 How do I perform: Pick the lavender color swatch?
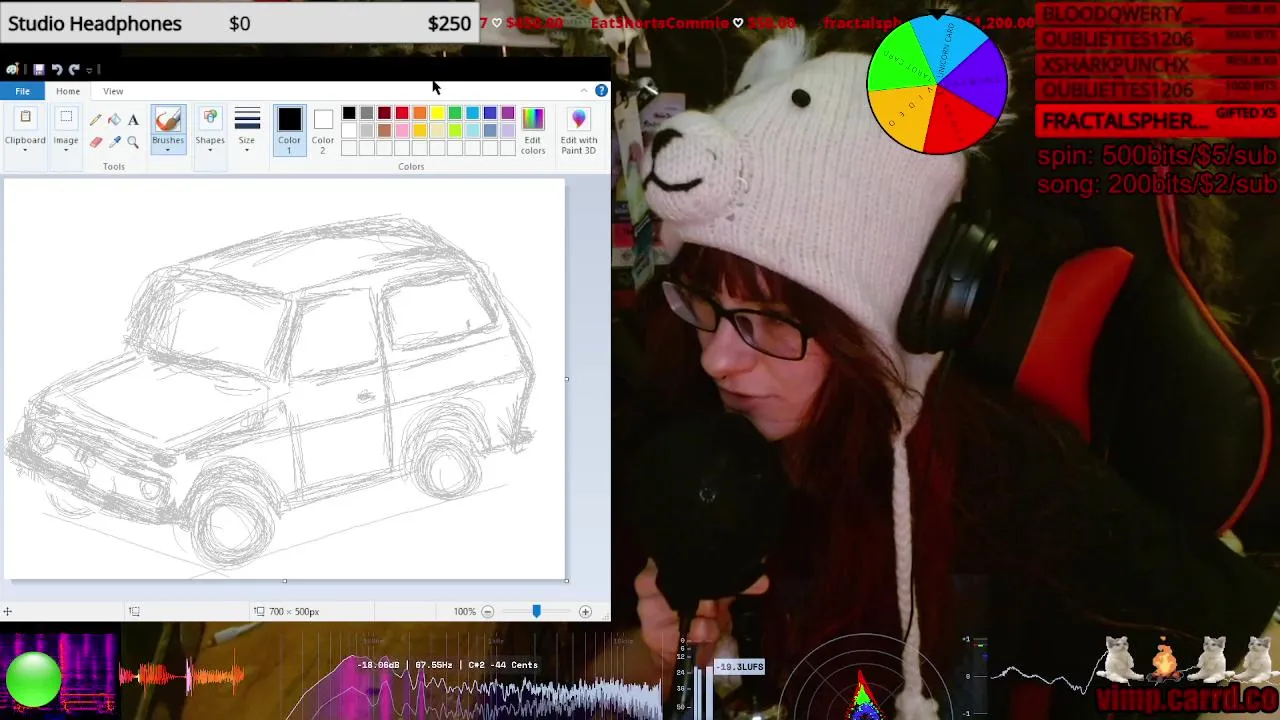(x=508, y=131)
